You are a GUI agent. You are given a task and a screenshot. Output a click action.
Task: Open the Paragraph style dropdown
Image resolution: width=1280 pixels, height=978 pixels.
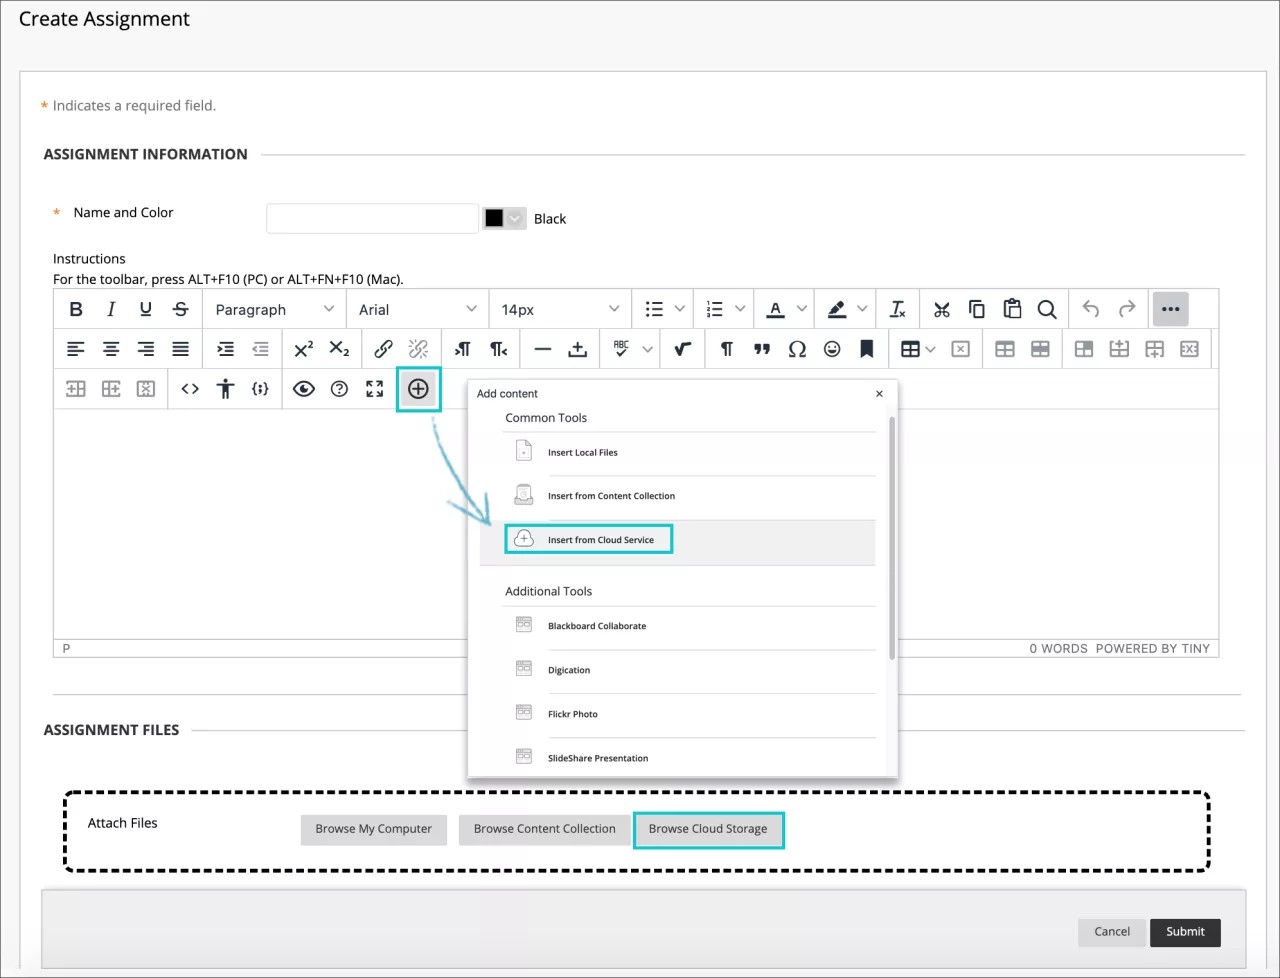click(272, 309)
